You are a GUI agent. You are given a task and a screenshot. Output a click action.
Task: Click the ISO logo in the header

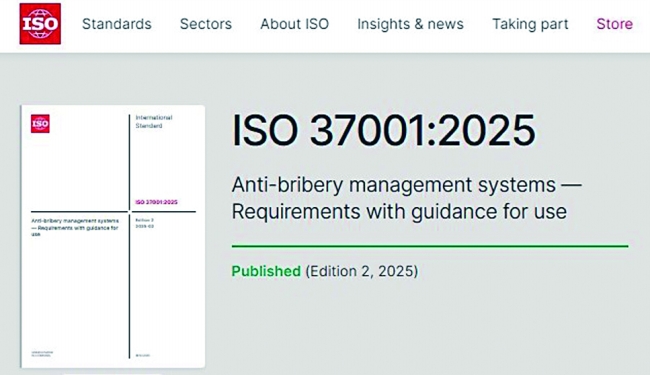click(40, 24)
